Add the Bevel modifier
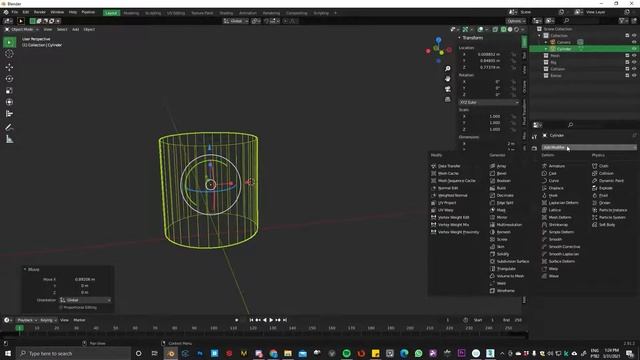Image resolution: width=640 pixels, height=360 pixels. [501, 173]
